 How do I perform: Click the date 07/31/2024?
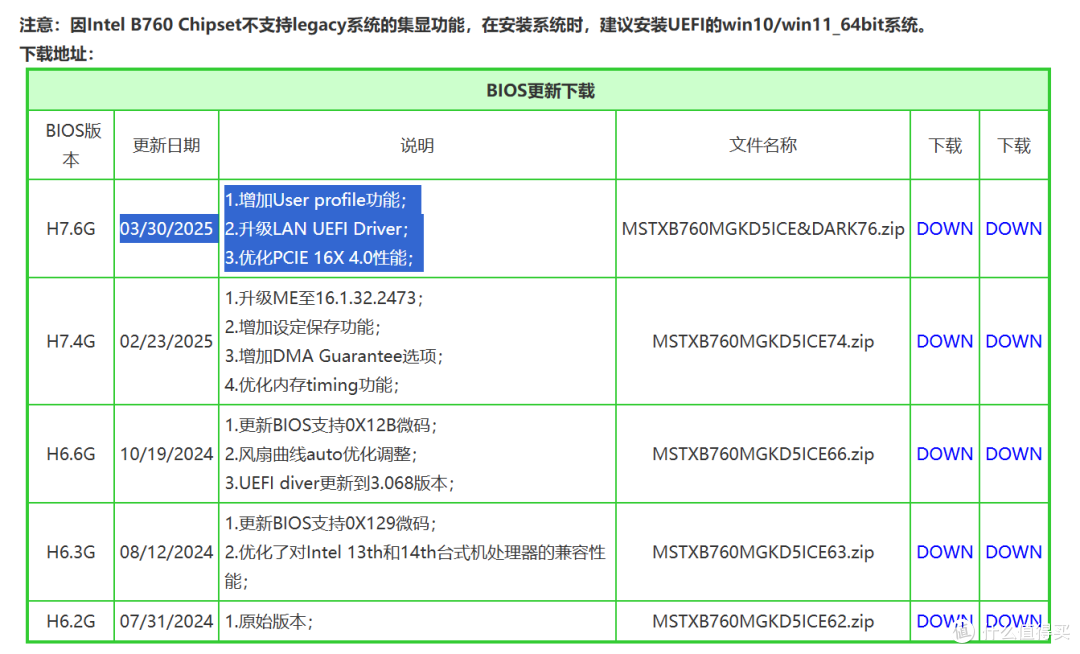point(167,622)
